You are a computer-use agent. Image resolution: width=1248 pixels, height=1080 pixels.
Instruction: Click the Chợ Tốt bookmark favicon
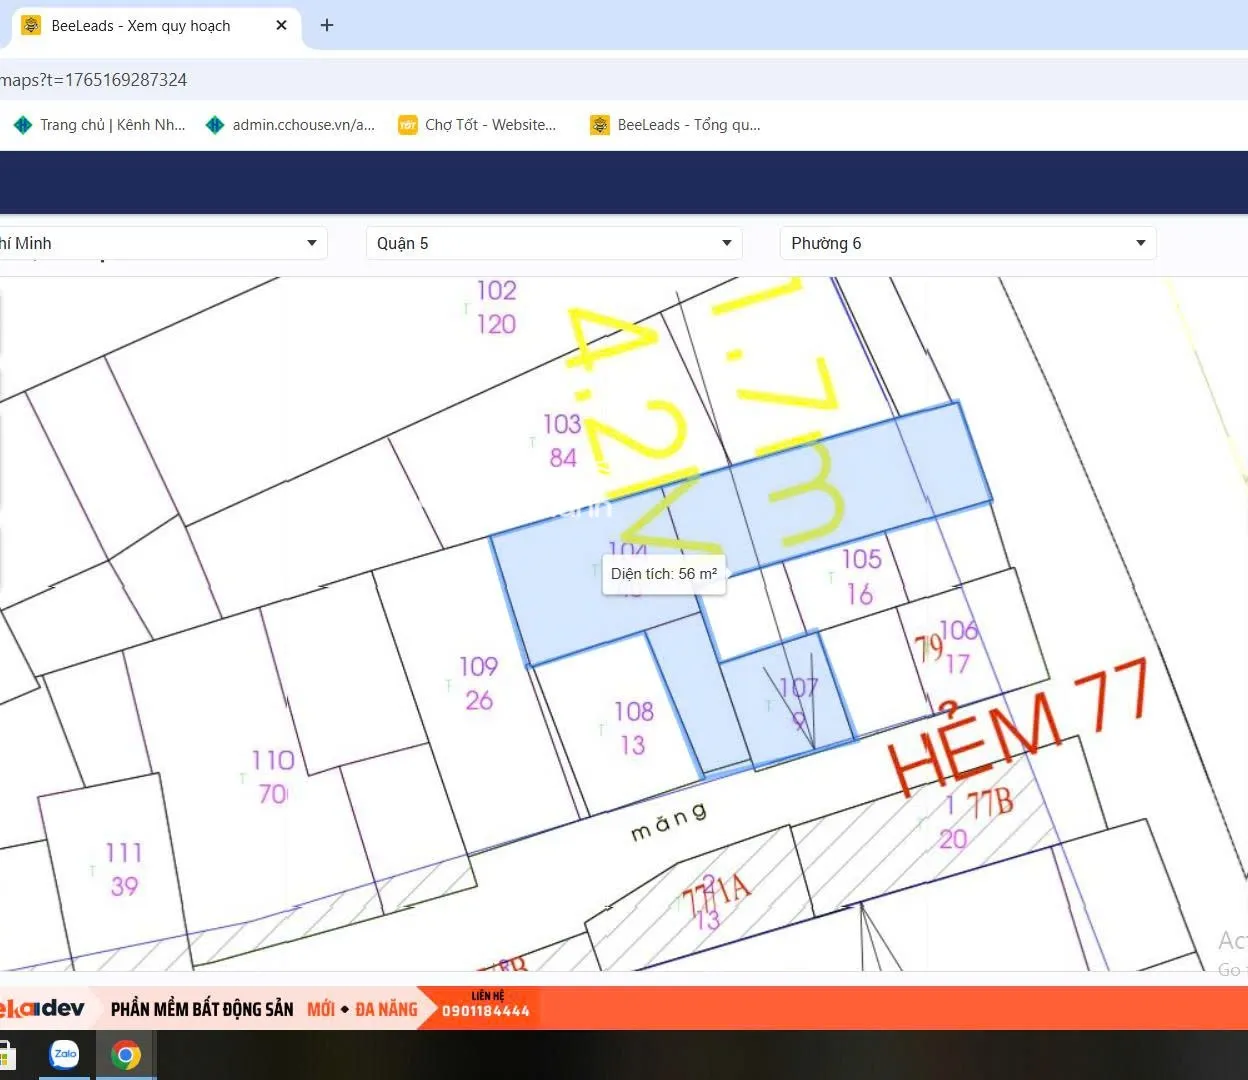click(x=408, y=125)
